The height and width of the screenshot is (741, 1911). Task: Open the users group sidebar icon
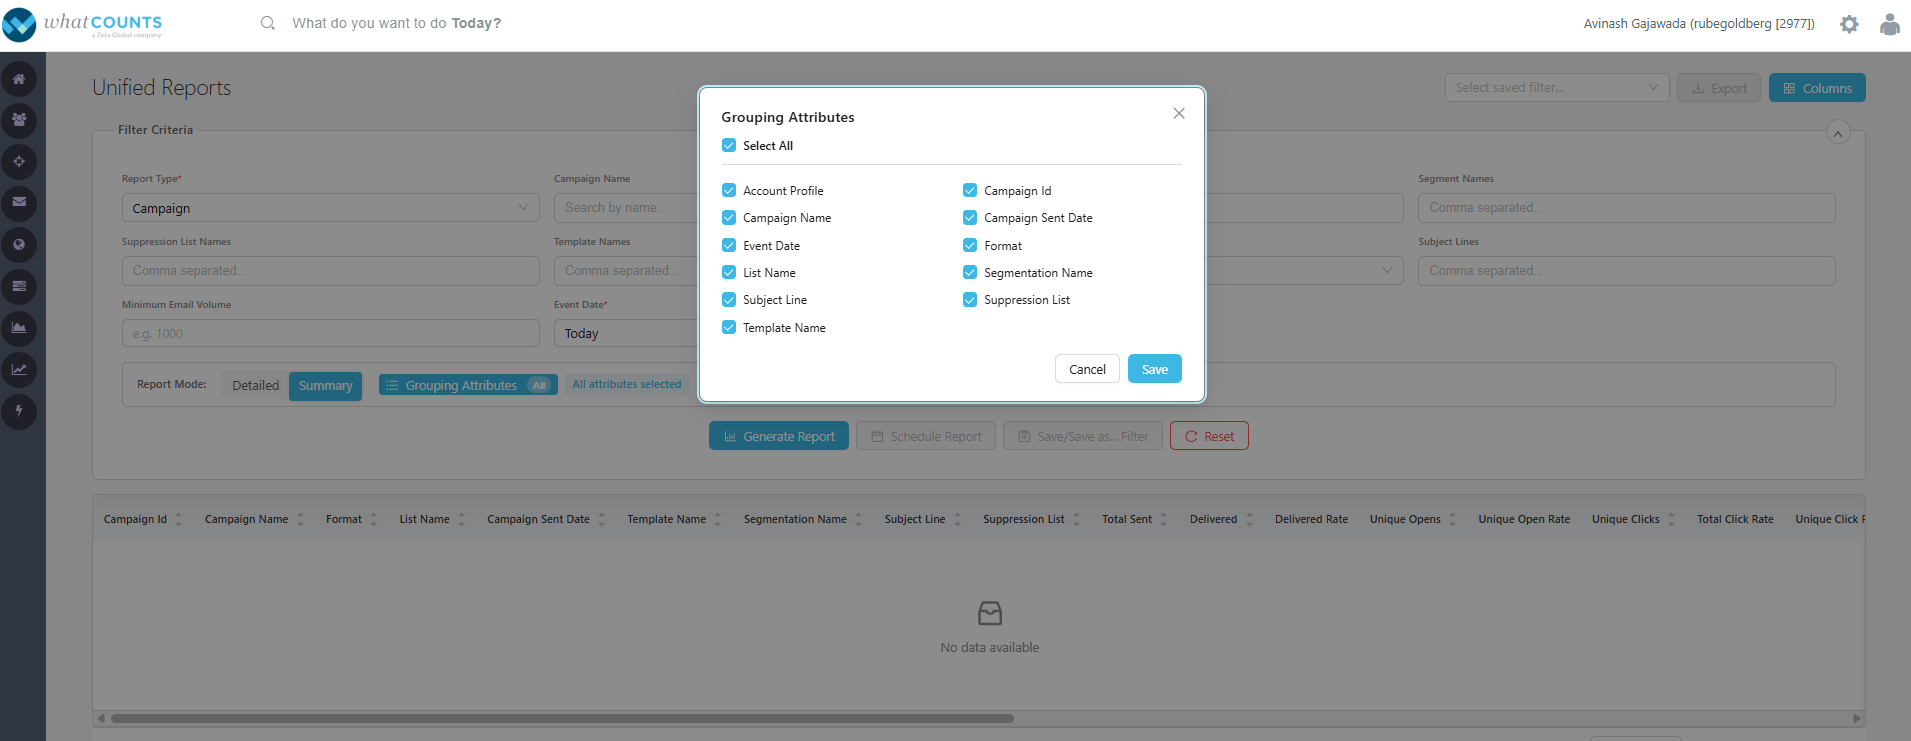(x=19, y=120)
